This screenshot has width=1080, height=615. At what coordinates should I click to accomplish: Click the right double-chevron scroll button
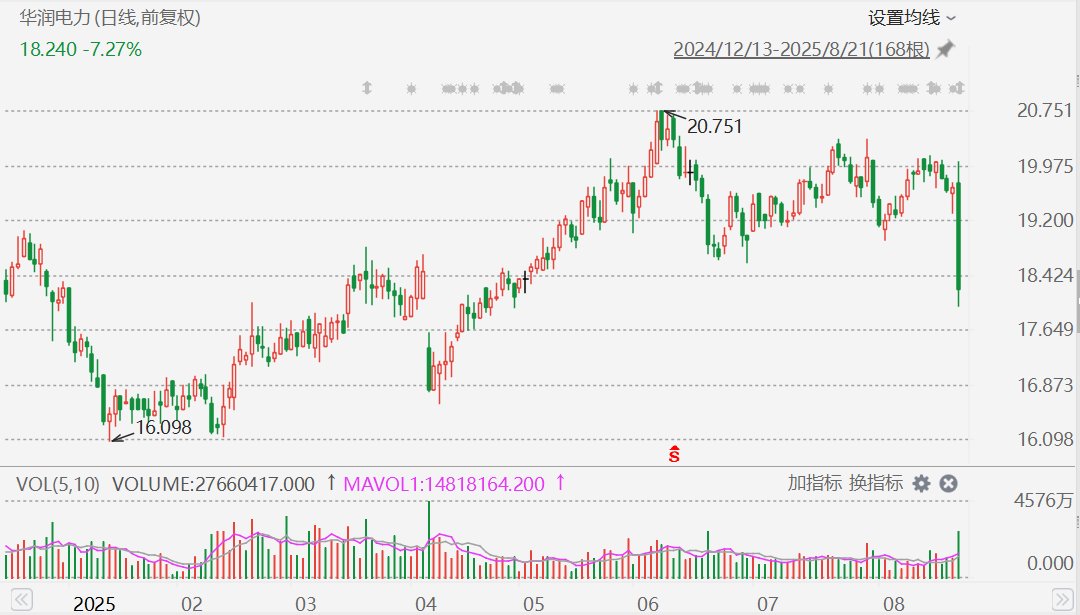(x=1059, y=601)
